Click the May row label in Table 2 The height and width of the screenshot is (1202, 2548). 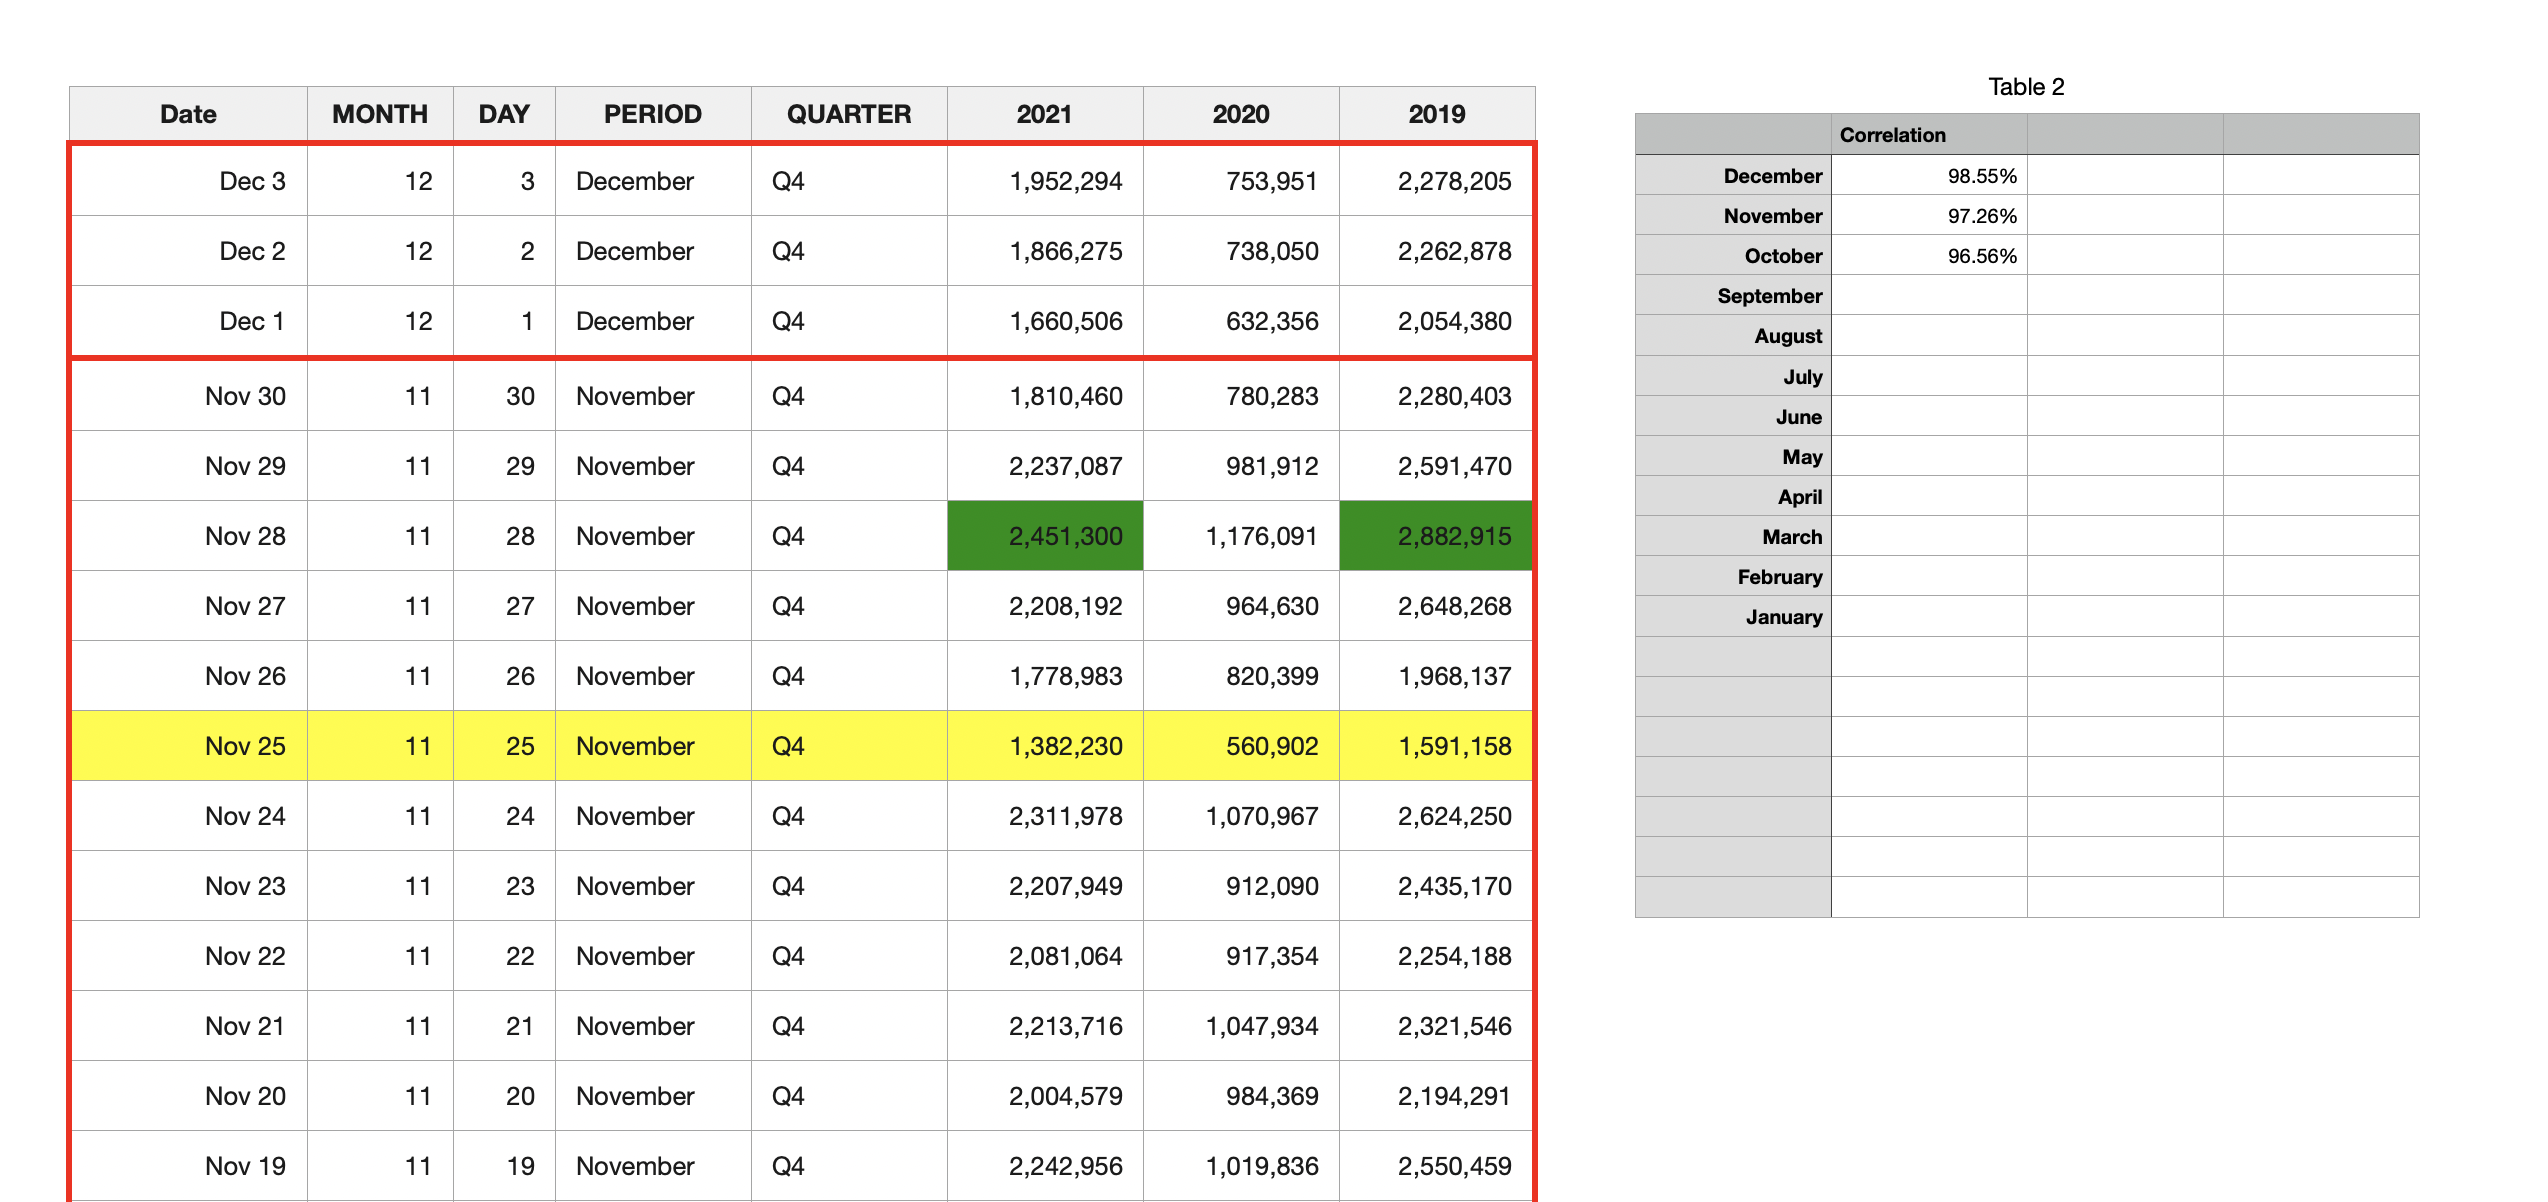tap(1733, 457)
